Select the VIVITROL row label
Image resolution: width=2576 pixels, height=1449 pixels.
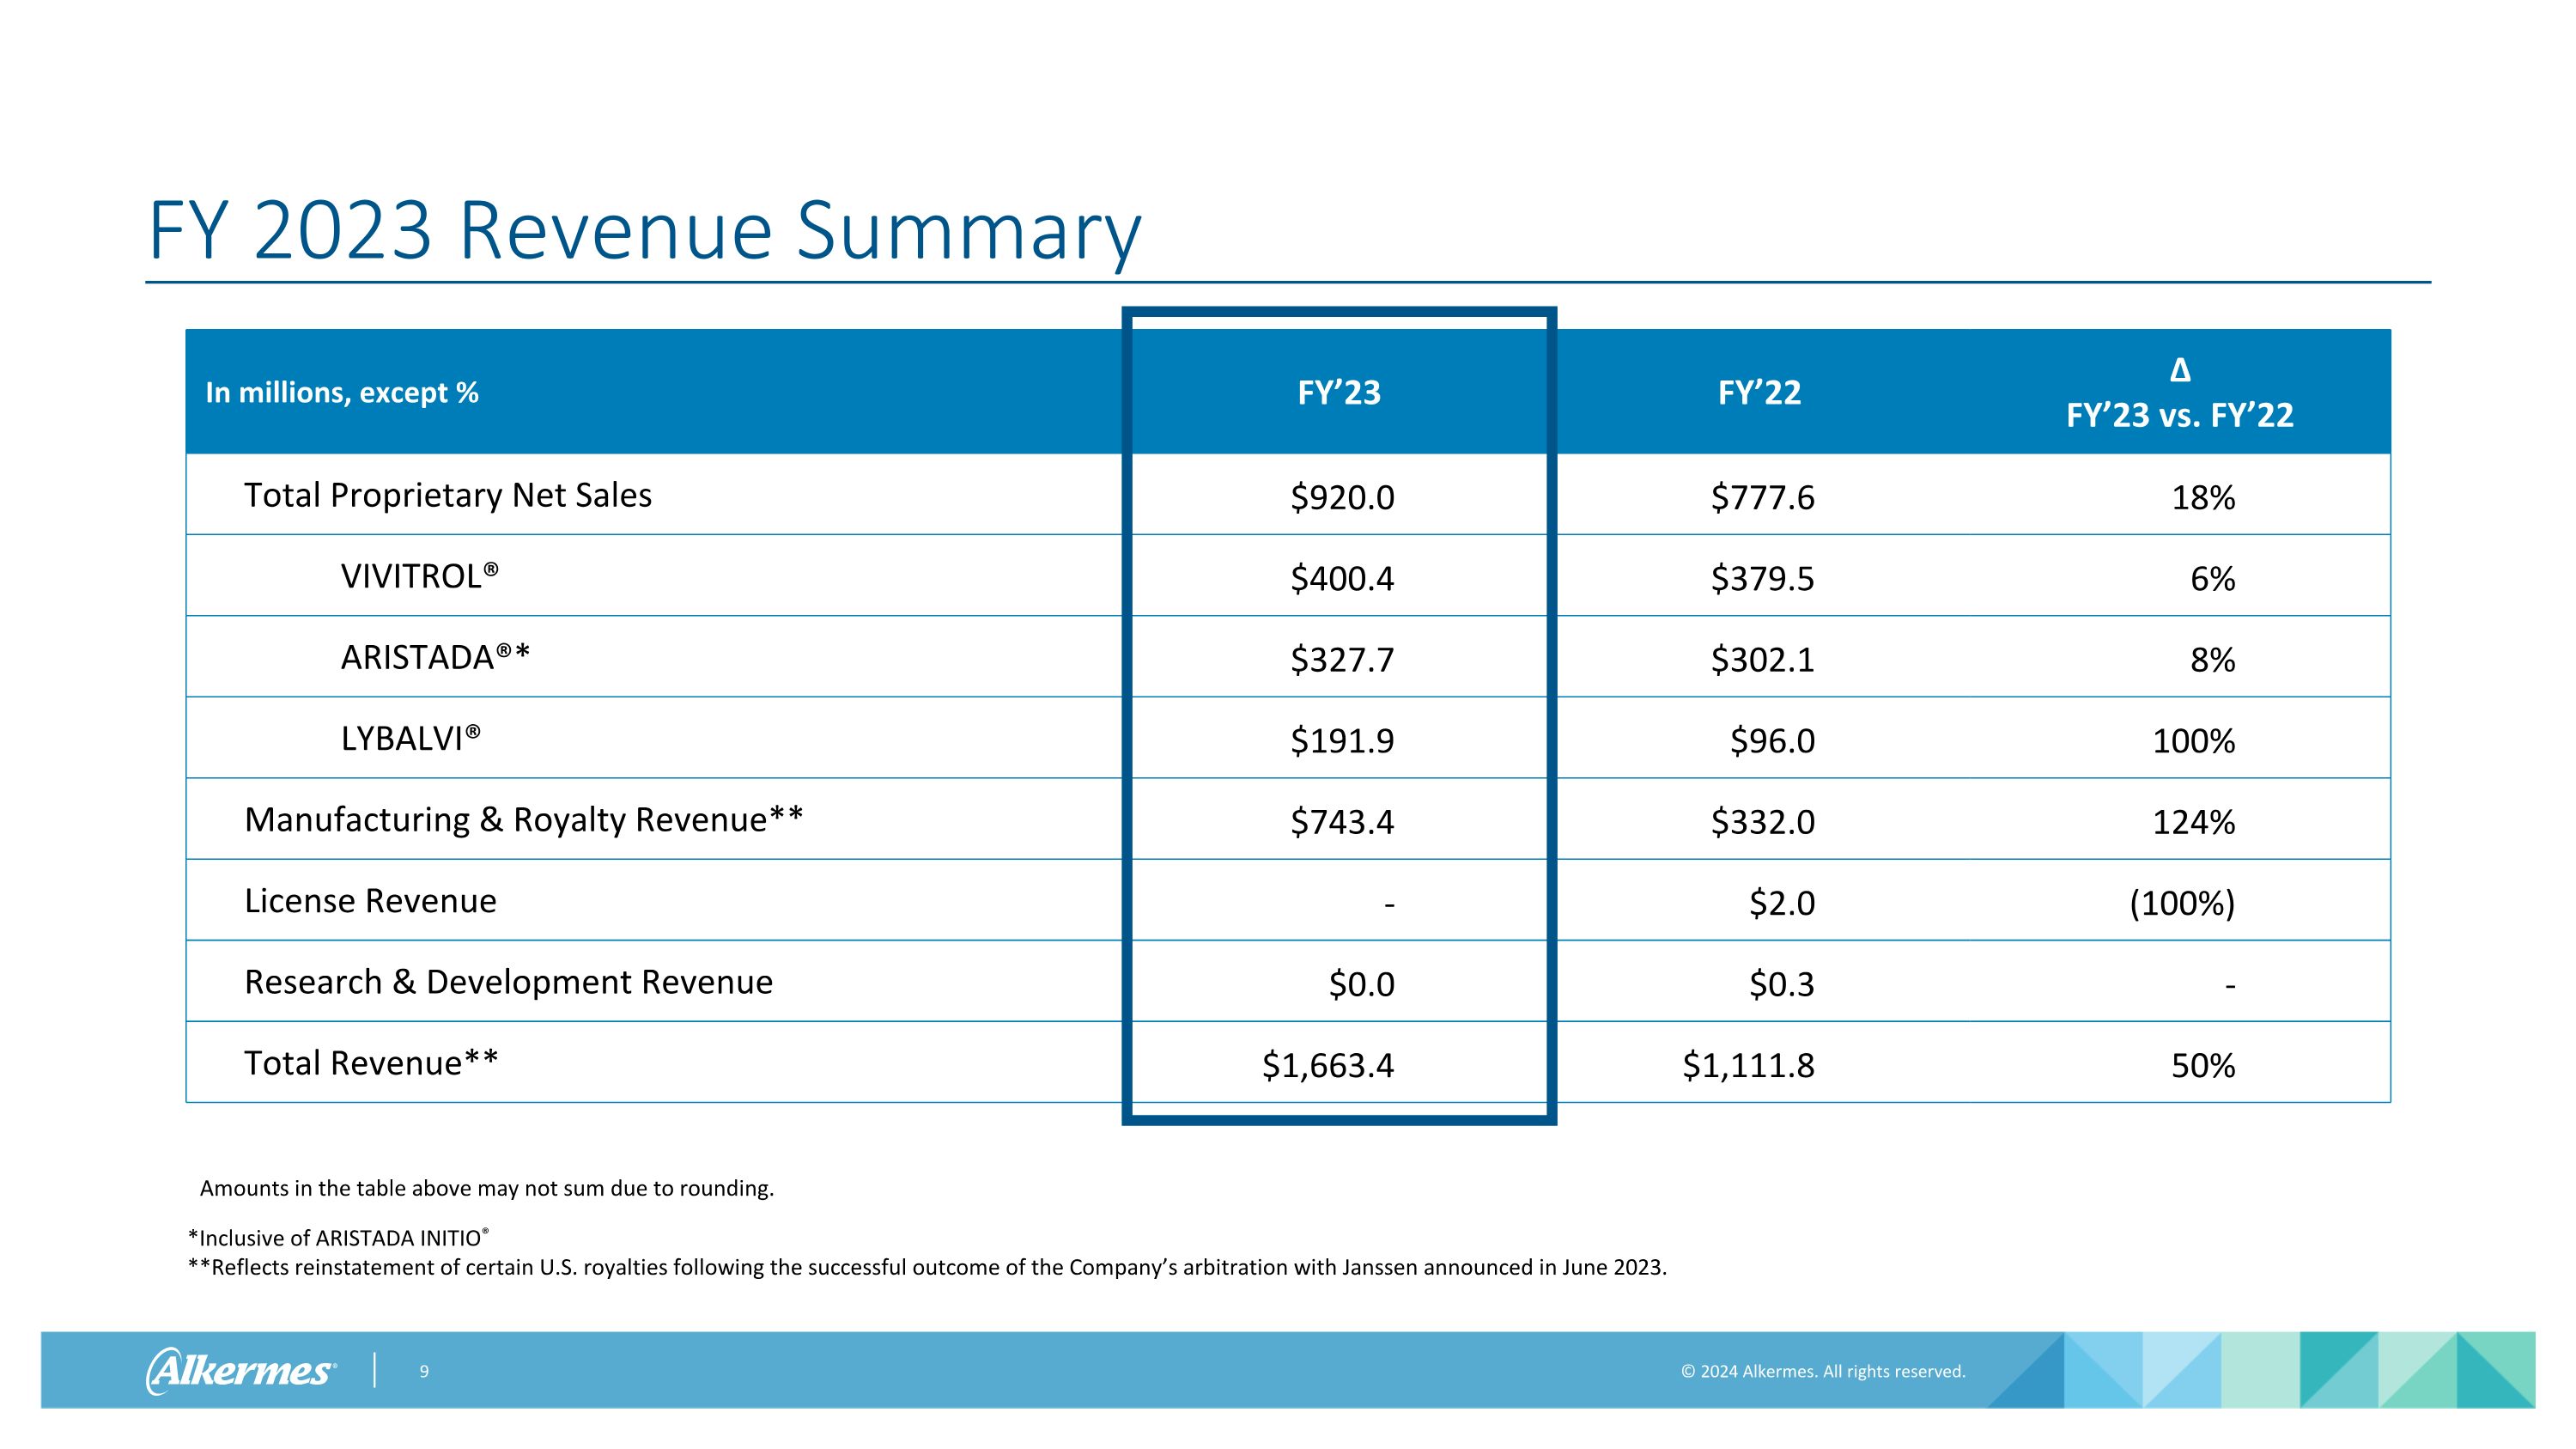coord(419,576)
